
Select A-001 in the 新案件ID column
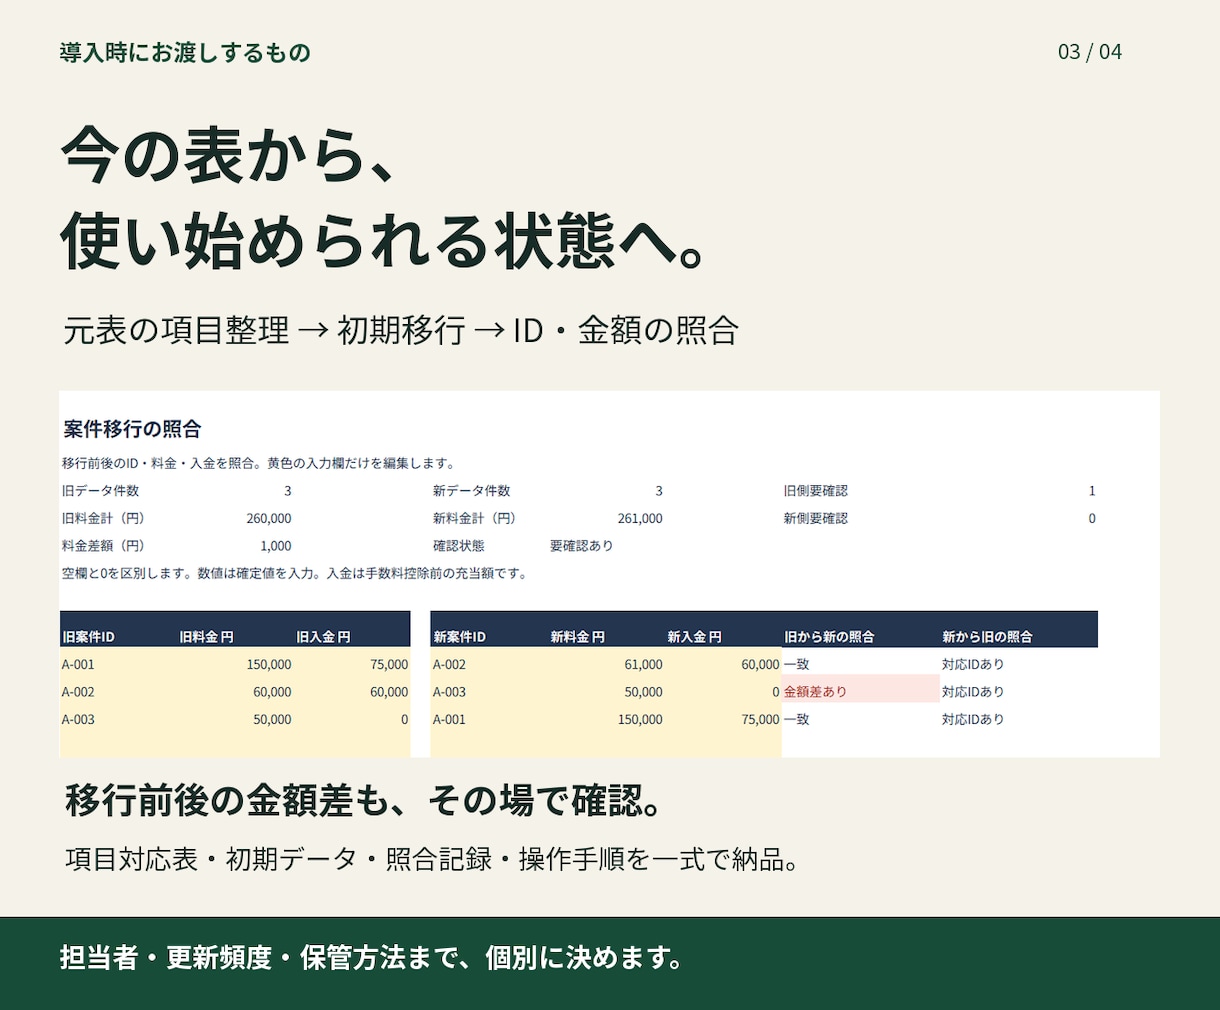(449, 719)
